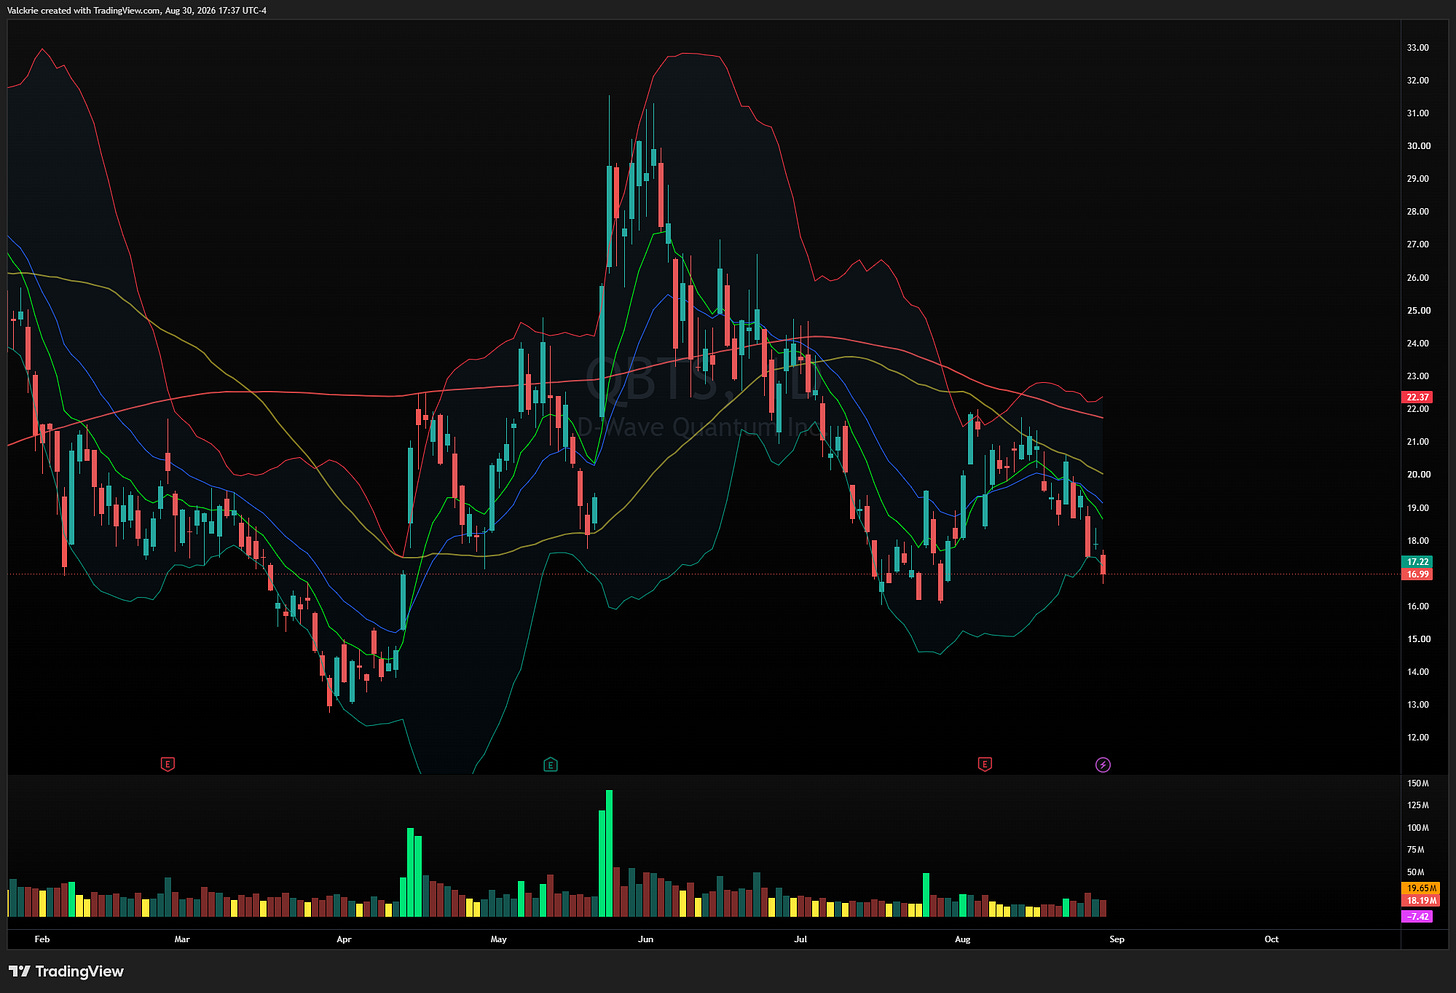Click 21.00 on the price scale
Viewport: 1456px width, 993px height.
click(1418, 442)
